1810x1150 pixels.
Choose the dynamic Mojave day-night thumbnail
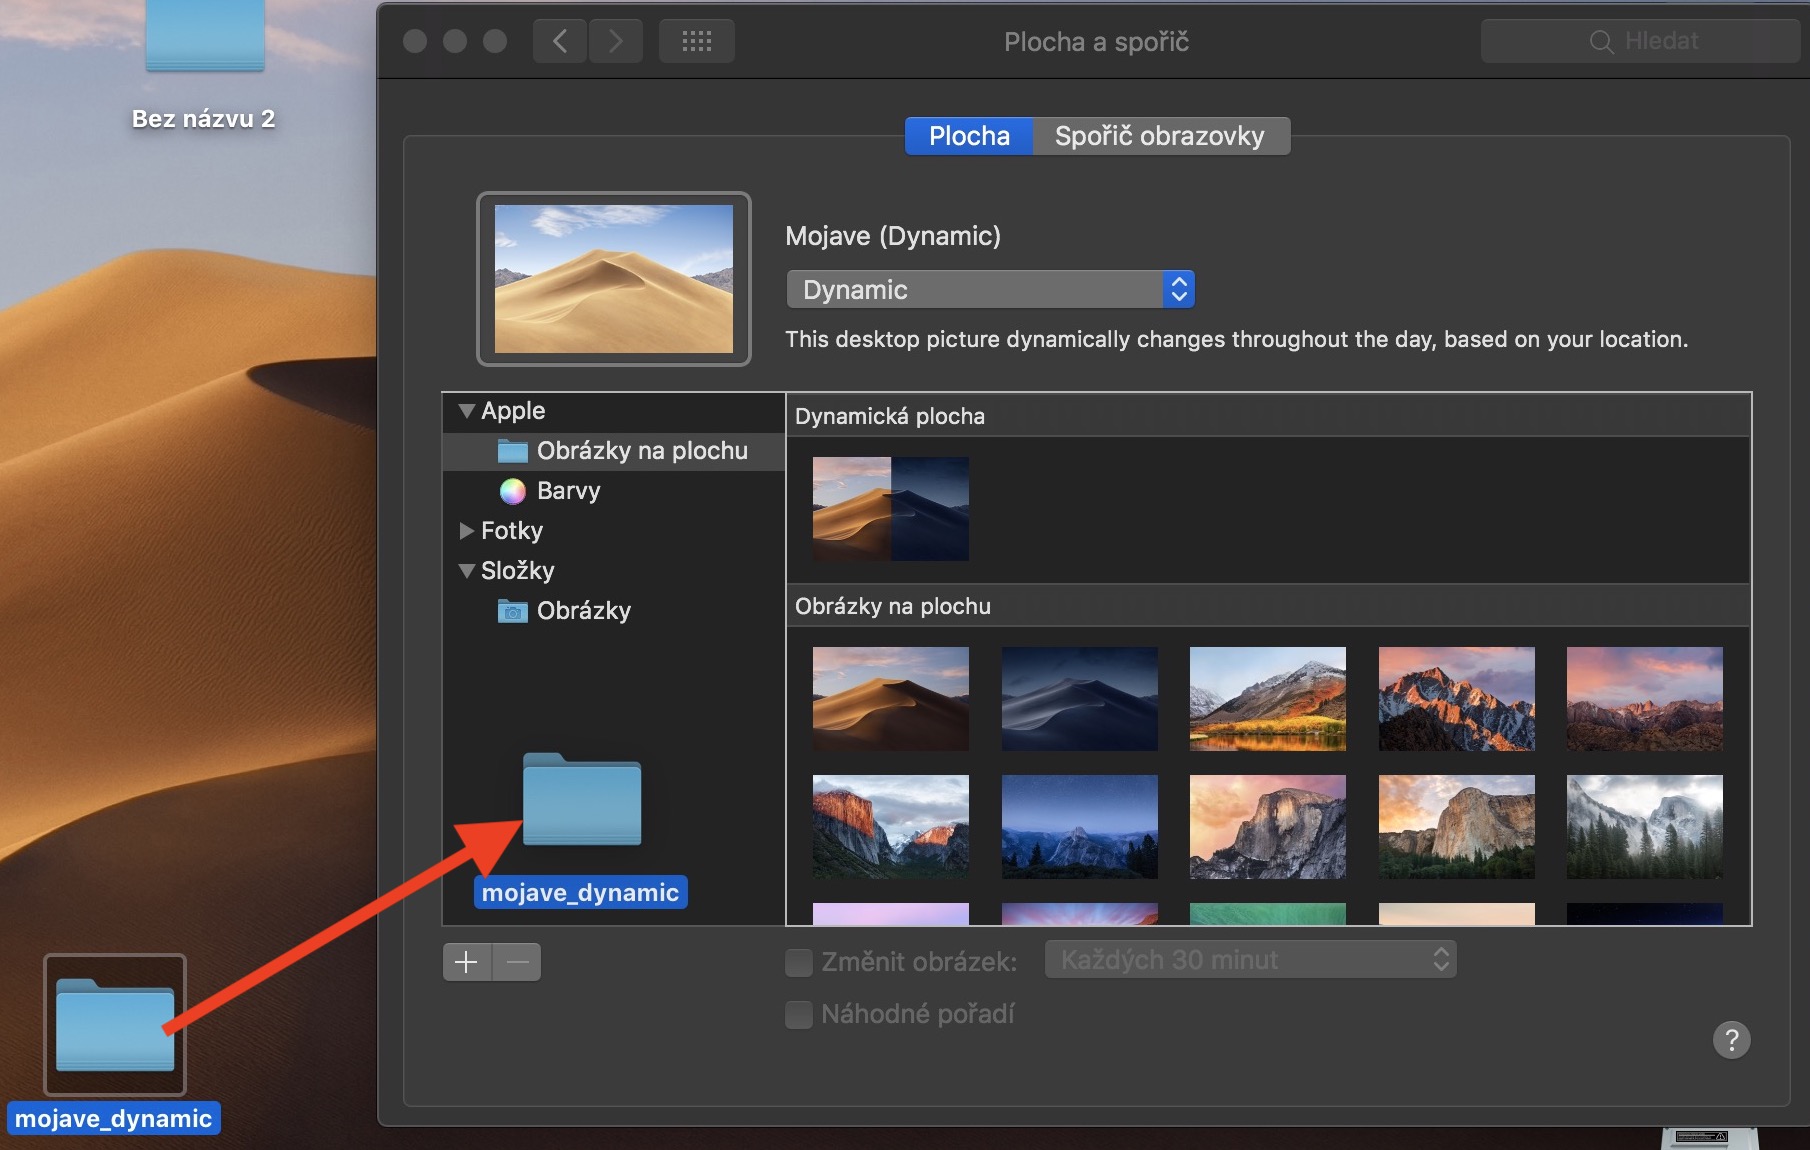(890, 508)
